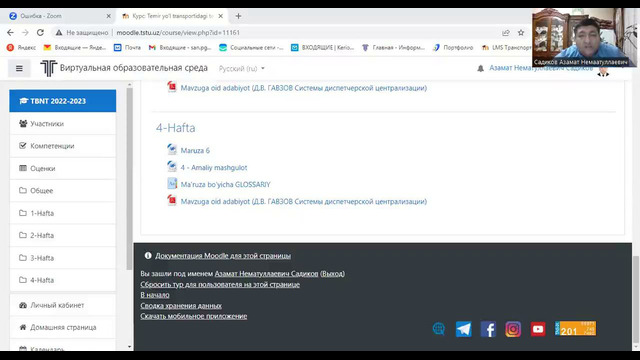
Task: Click Сбросить тур для пользователя link
Action: click(x=220, y=284)
